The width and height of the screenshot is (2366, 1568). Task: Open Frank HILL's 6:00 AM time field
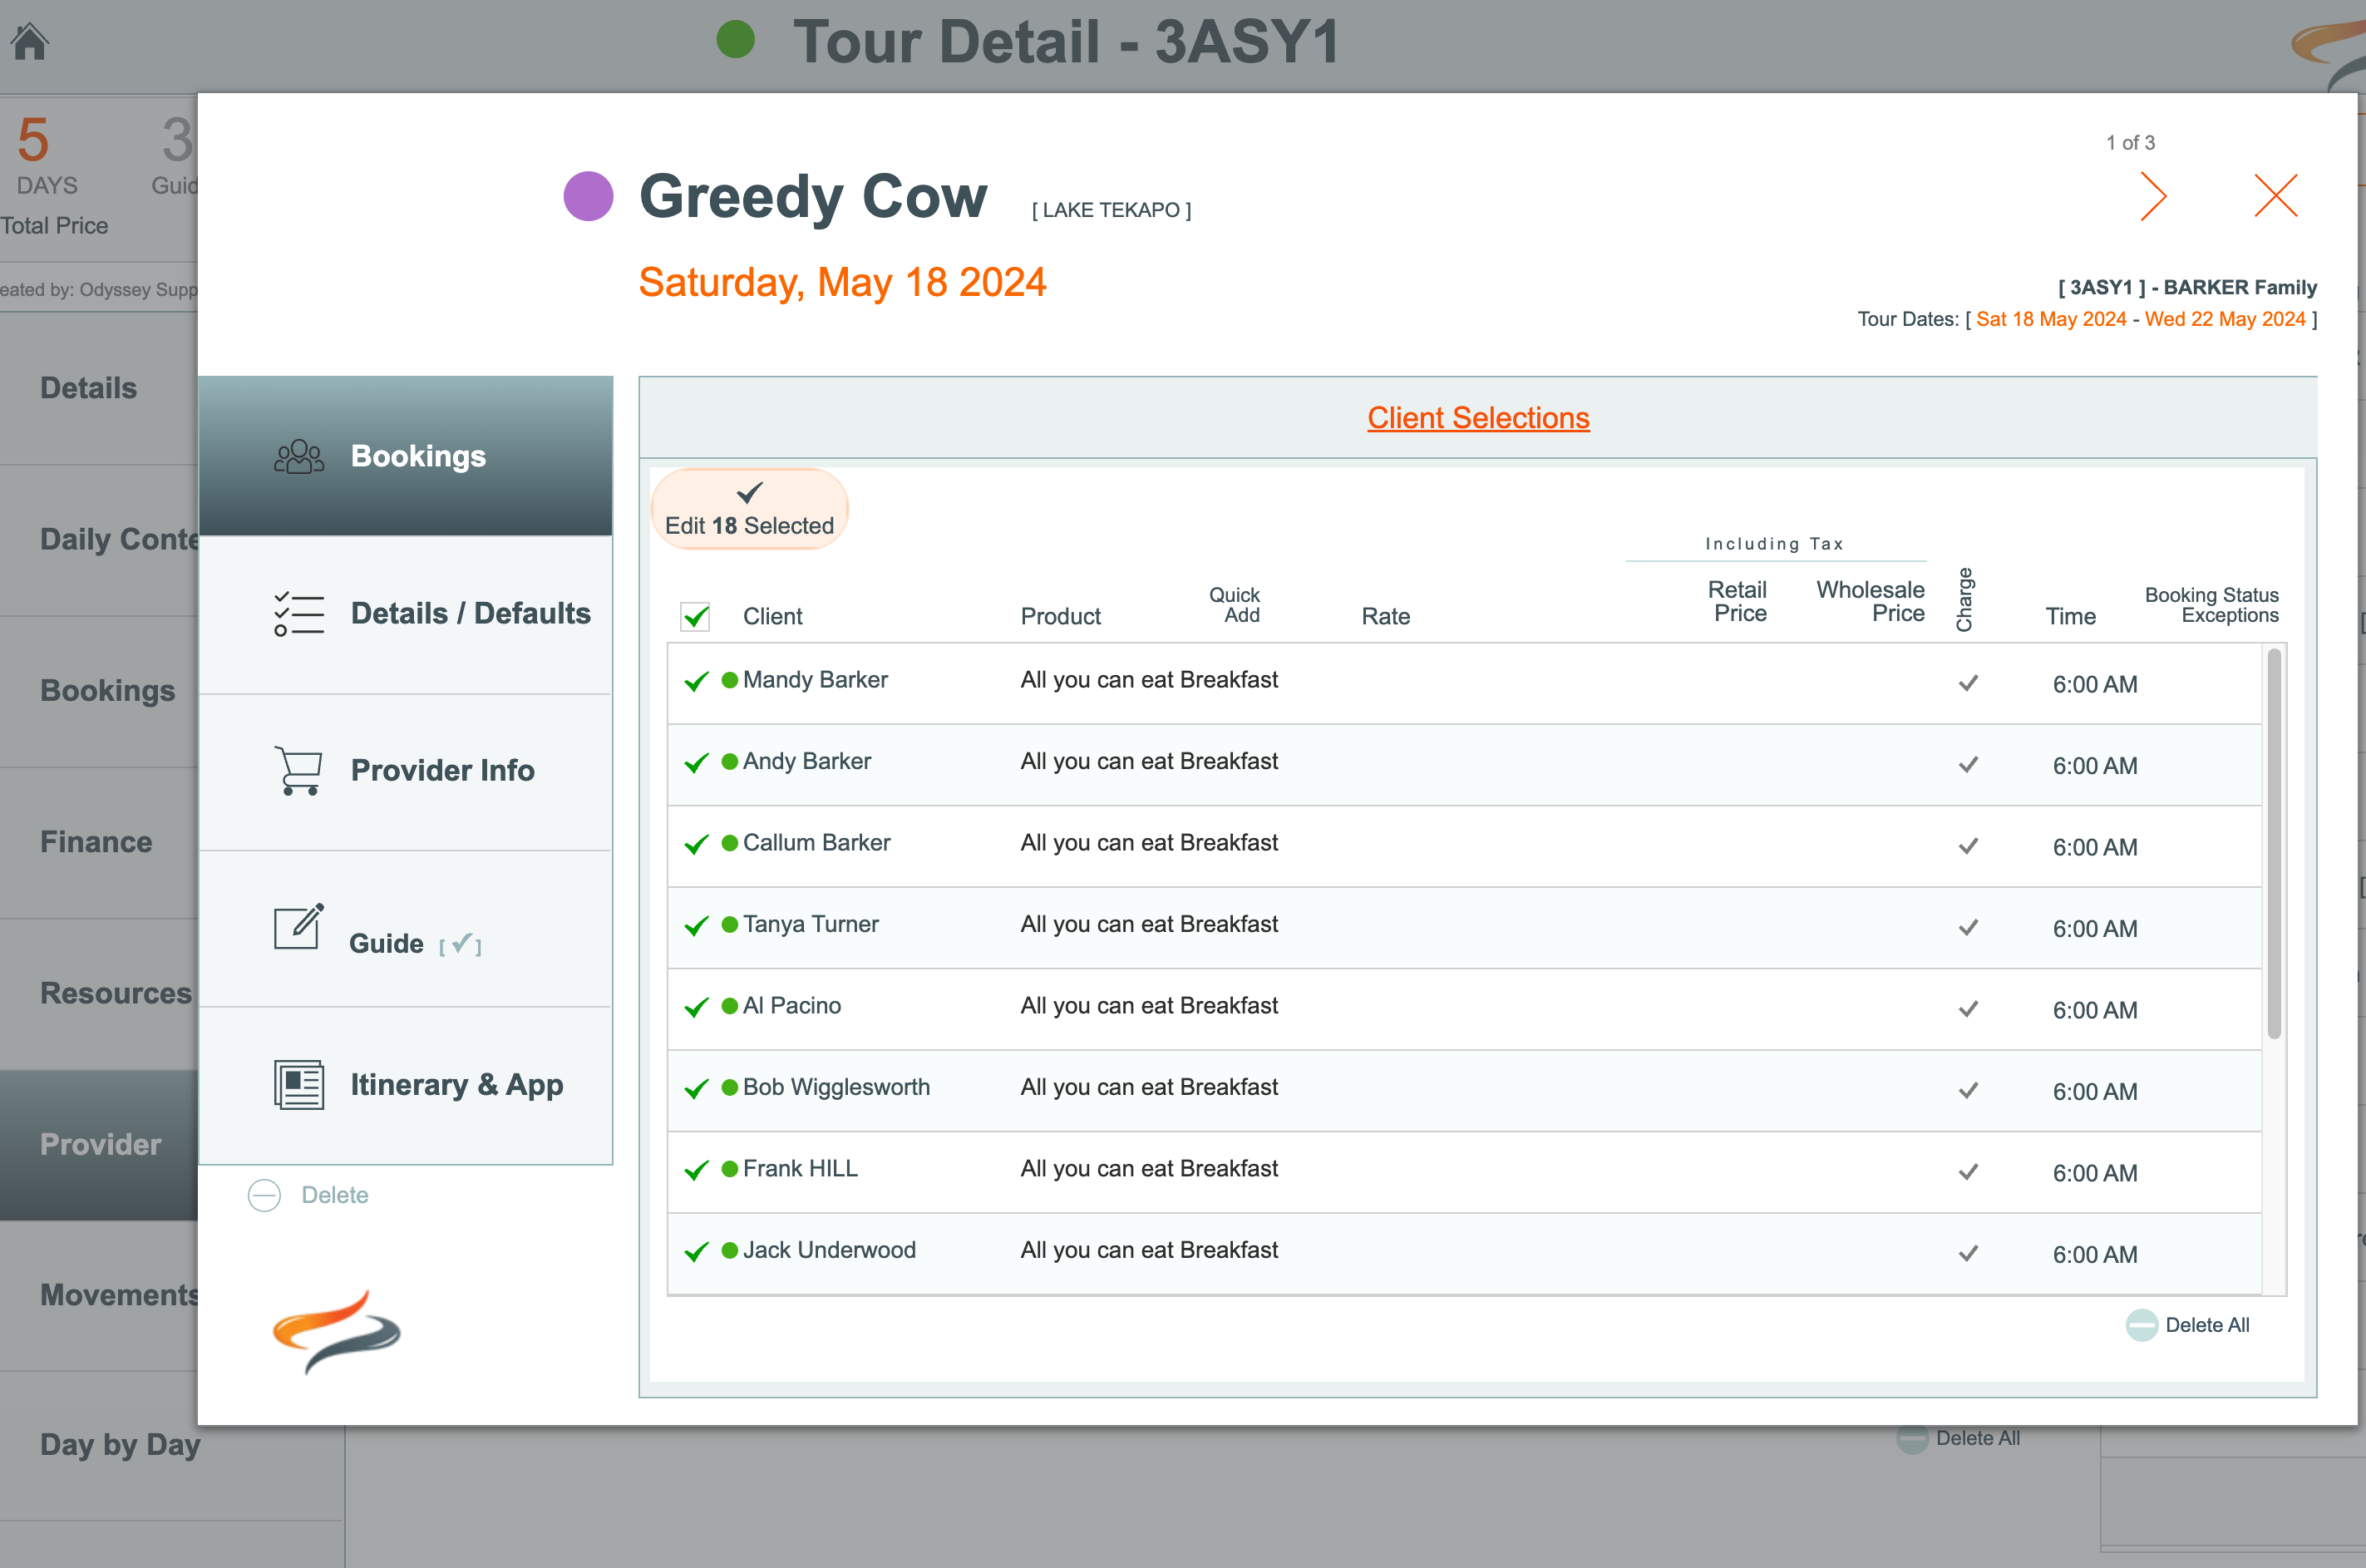coord(2094,1173)
